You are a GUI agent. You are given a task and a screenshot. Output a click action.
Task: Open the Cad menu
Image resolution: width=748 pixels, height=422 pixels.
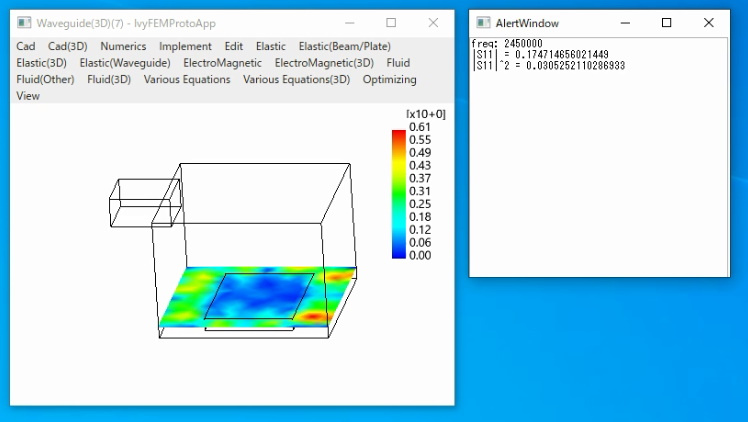click(x=26, y=46)
